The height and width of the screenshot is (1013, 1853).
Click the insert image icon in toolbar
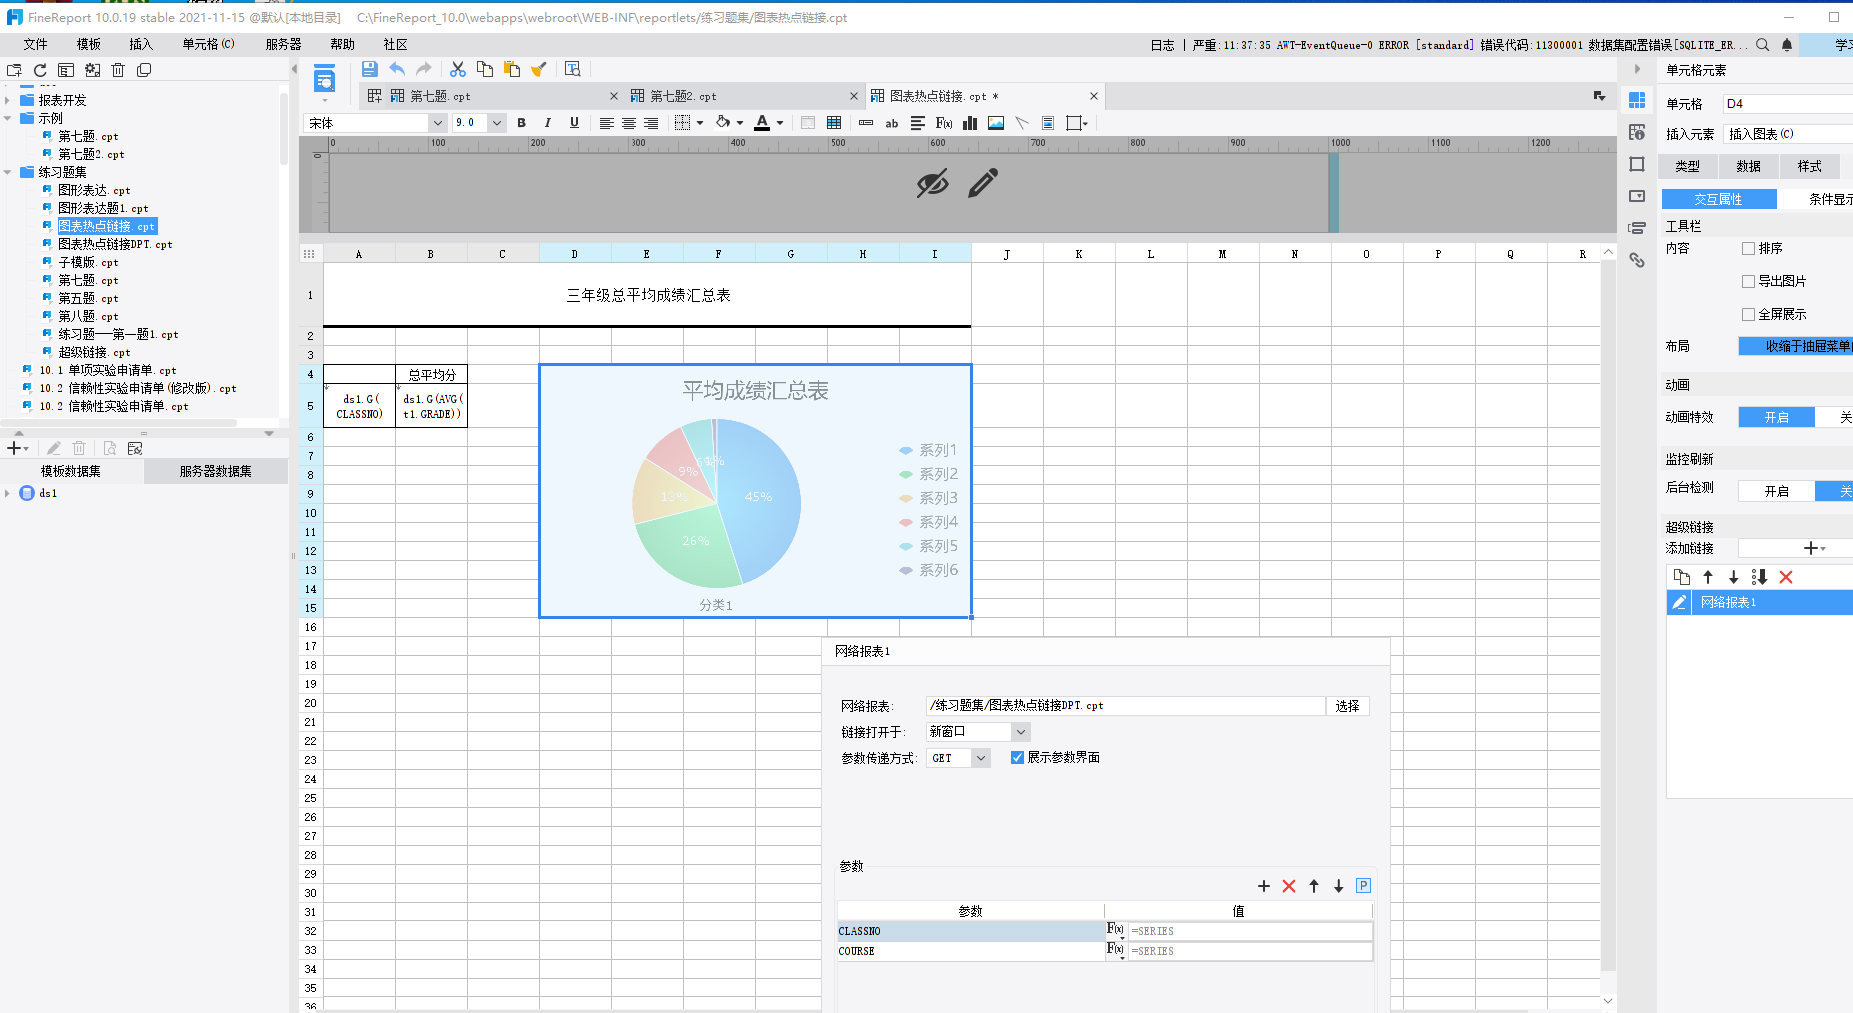tap(996, 123)
